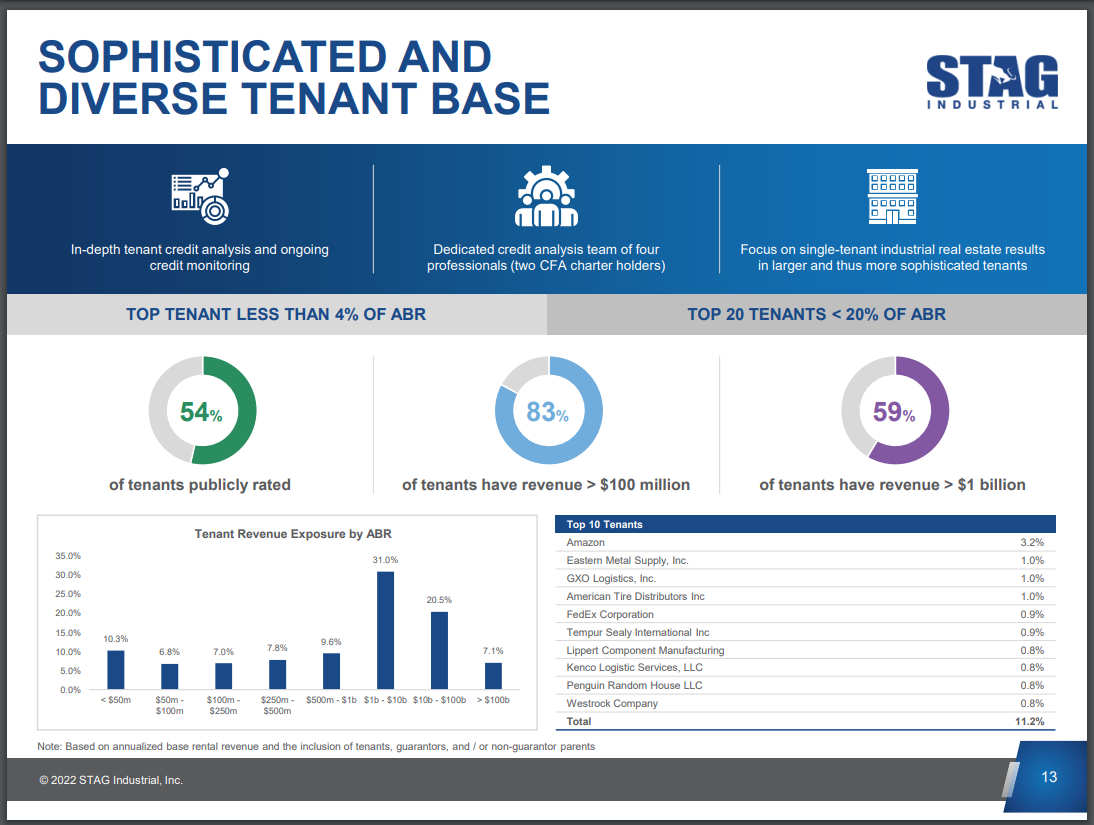Screen dimensions: 1094x825
Task: Click the blue 83% donut chart
Action: click(548, 411)
